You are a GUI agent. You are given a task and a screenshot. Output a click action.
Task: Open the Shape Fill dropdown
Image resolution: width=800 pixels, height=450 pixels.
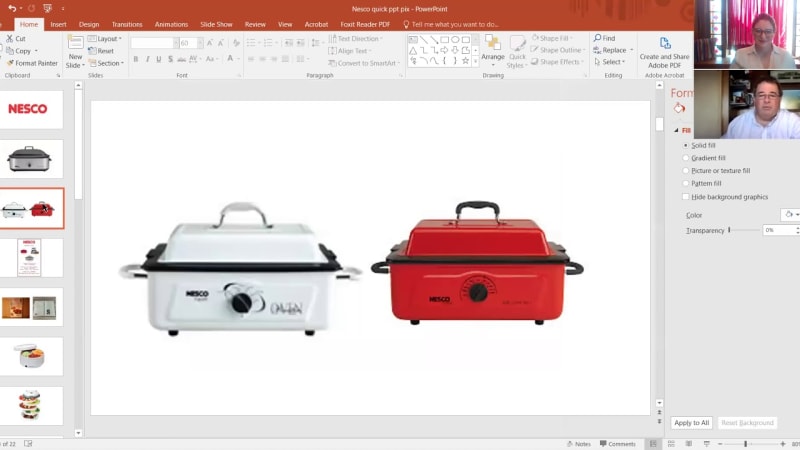click(x=552, y=38)
